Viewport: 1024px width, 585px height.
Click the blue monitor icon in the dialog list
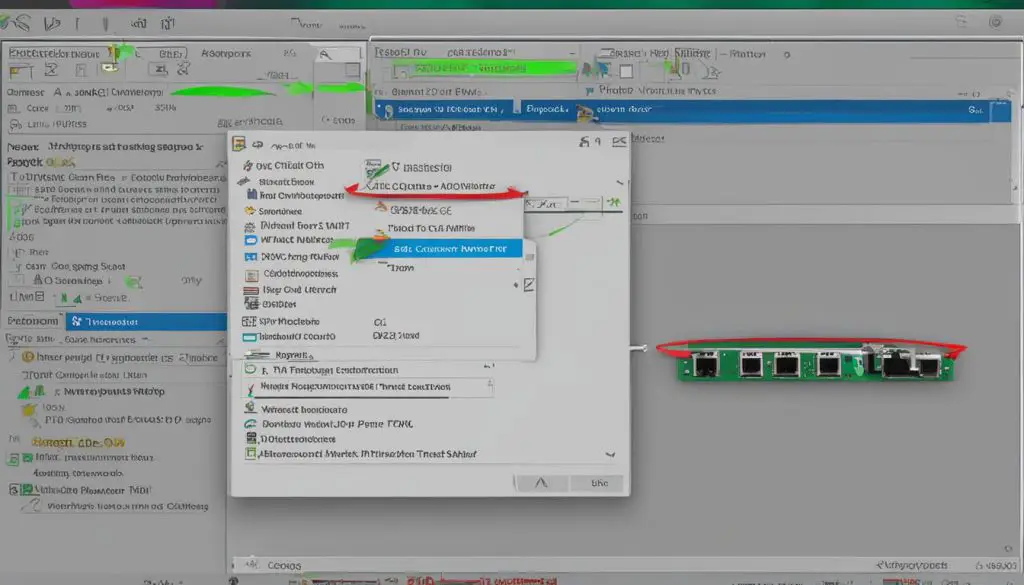point(251,241)
